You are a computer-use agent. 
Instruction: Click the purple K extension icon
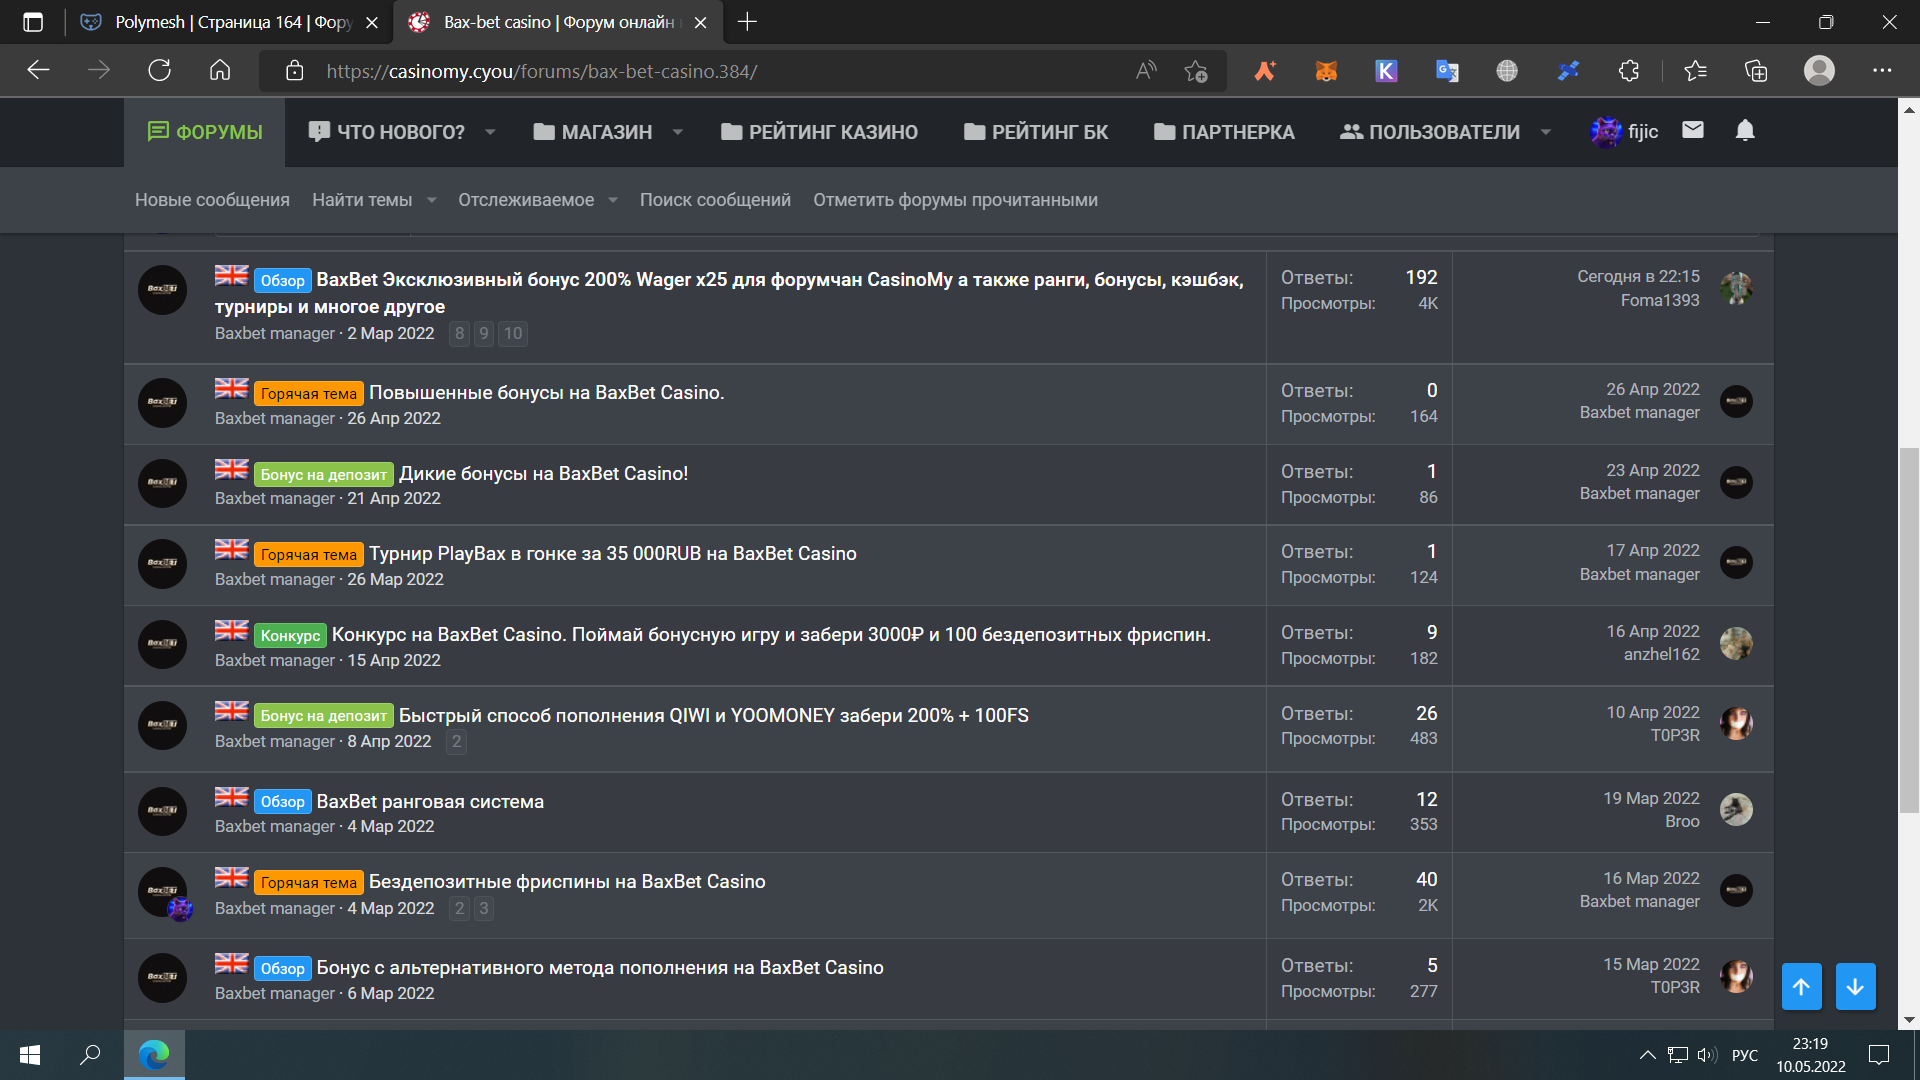tap(1386, 71)
